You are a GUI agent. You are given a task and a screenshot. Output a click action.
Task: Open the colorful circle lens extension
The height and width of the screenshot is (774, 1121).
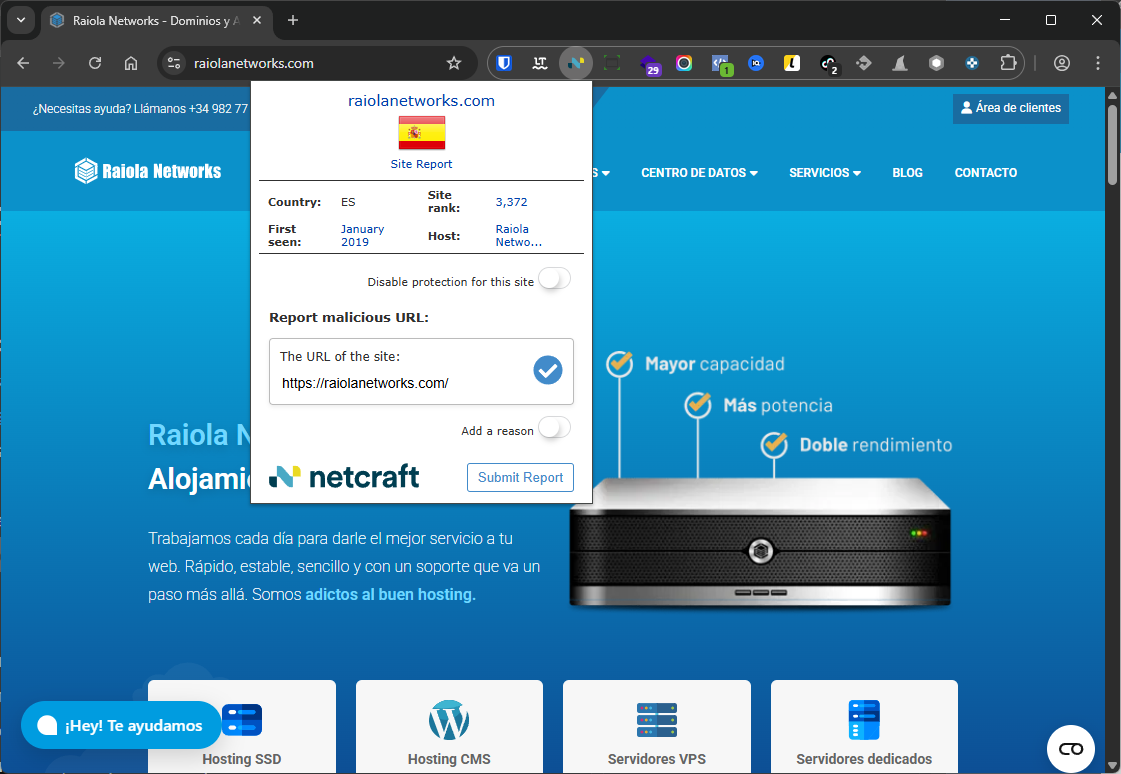[684, 64]
